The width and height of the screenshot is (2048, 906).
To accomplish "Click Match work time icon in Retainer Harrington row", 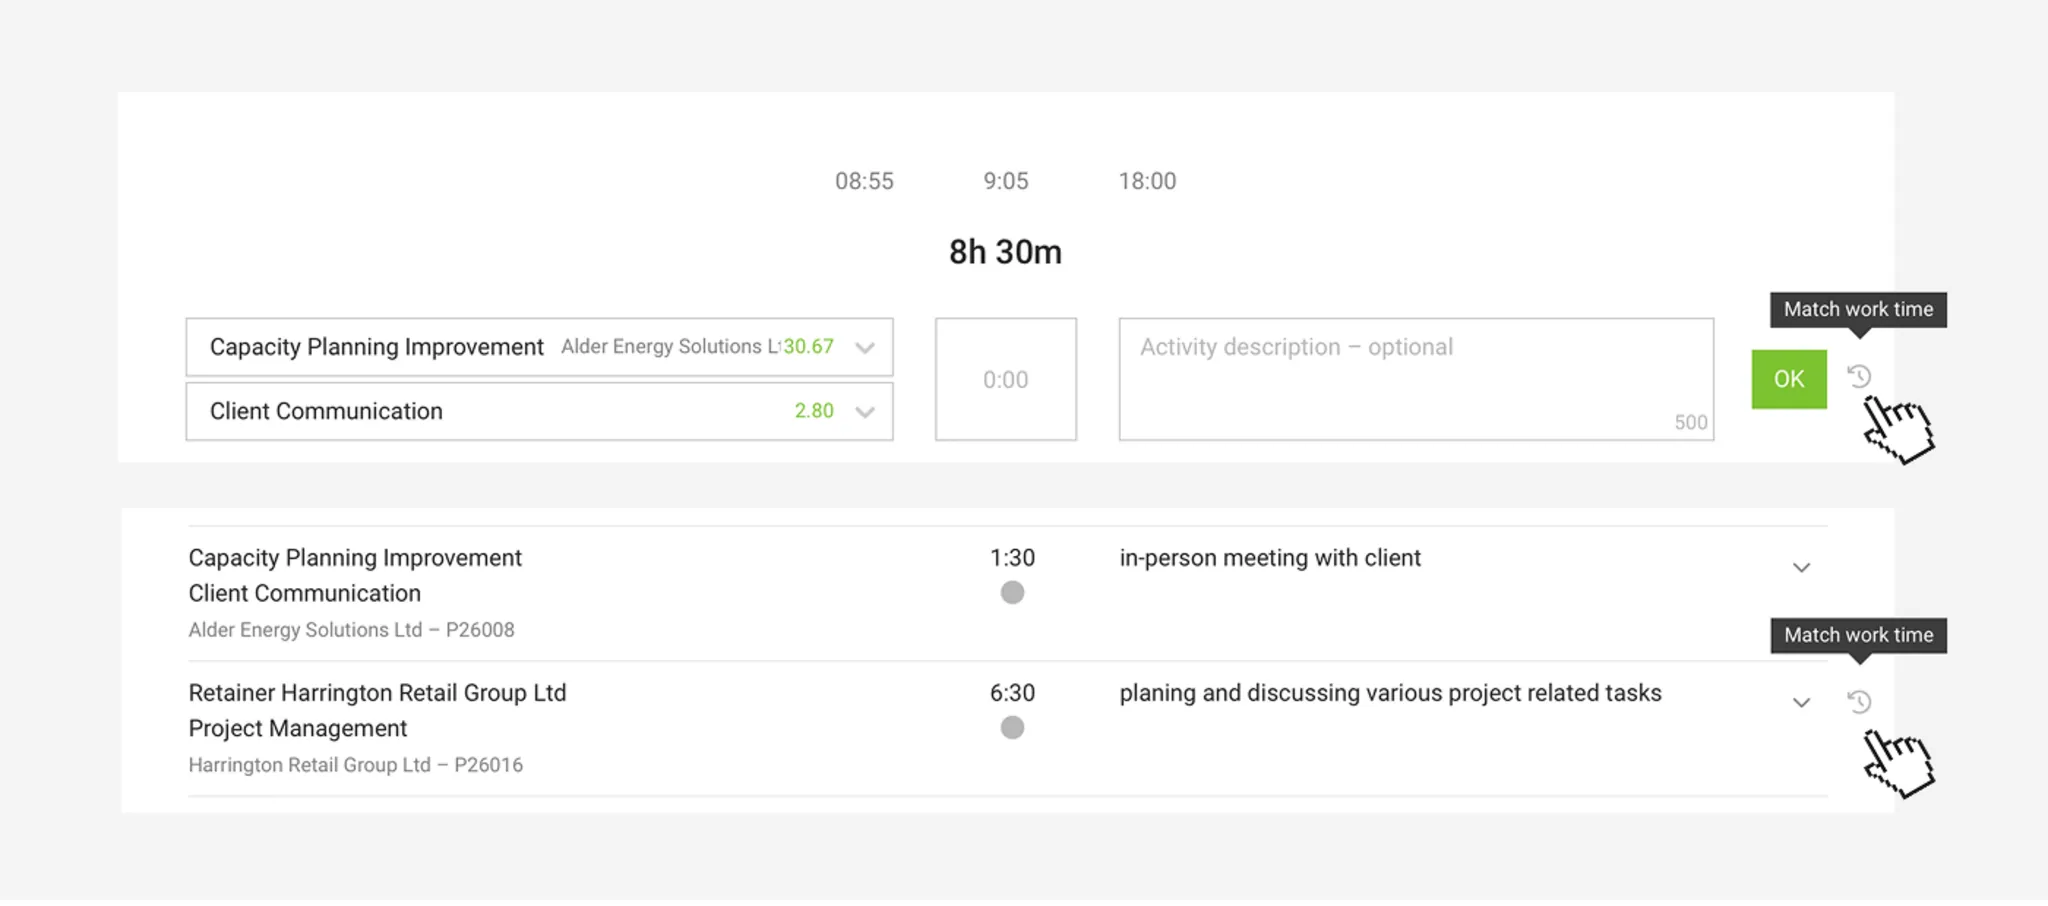I will coord(1859,702).
